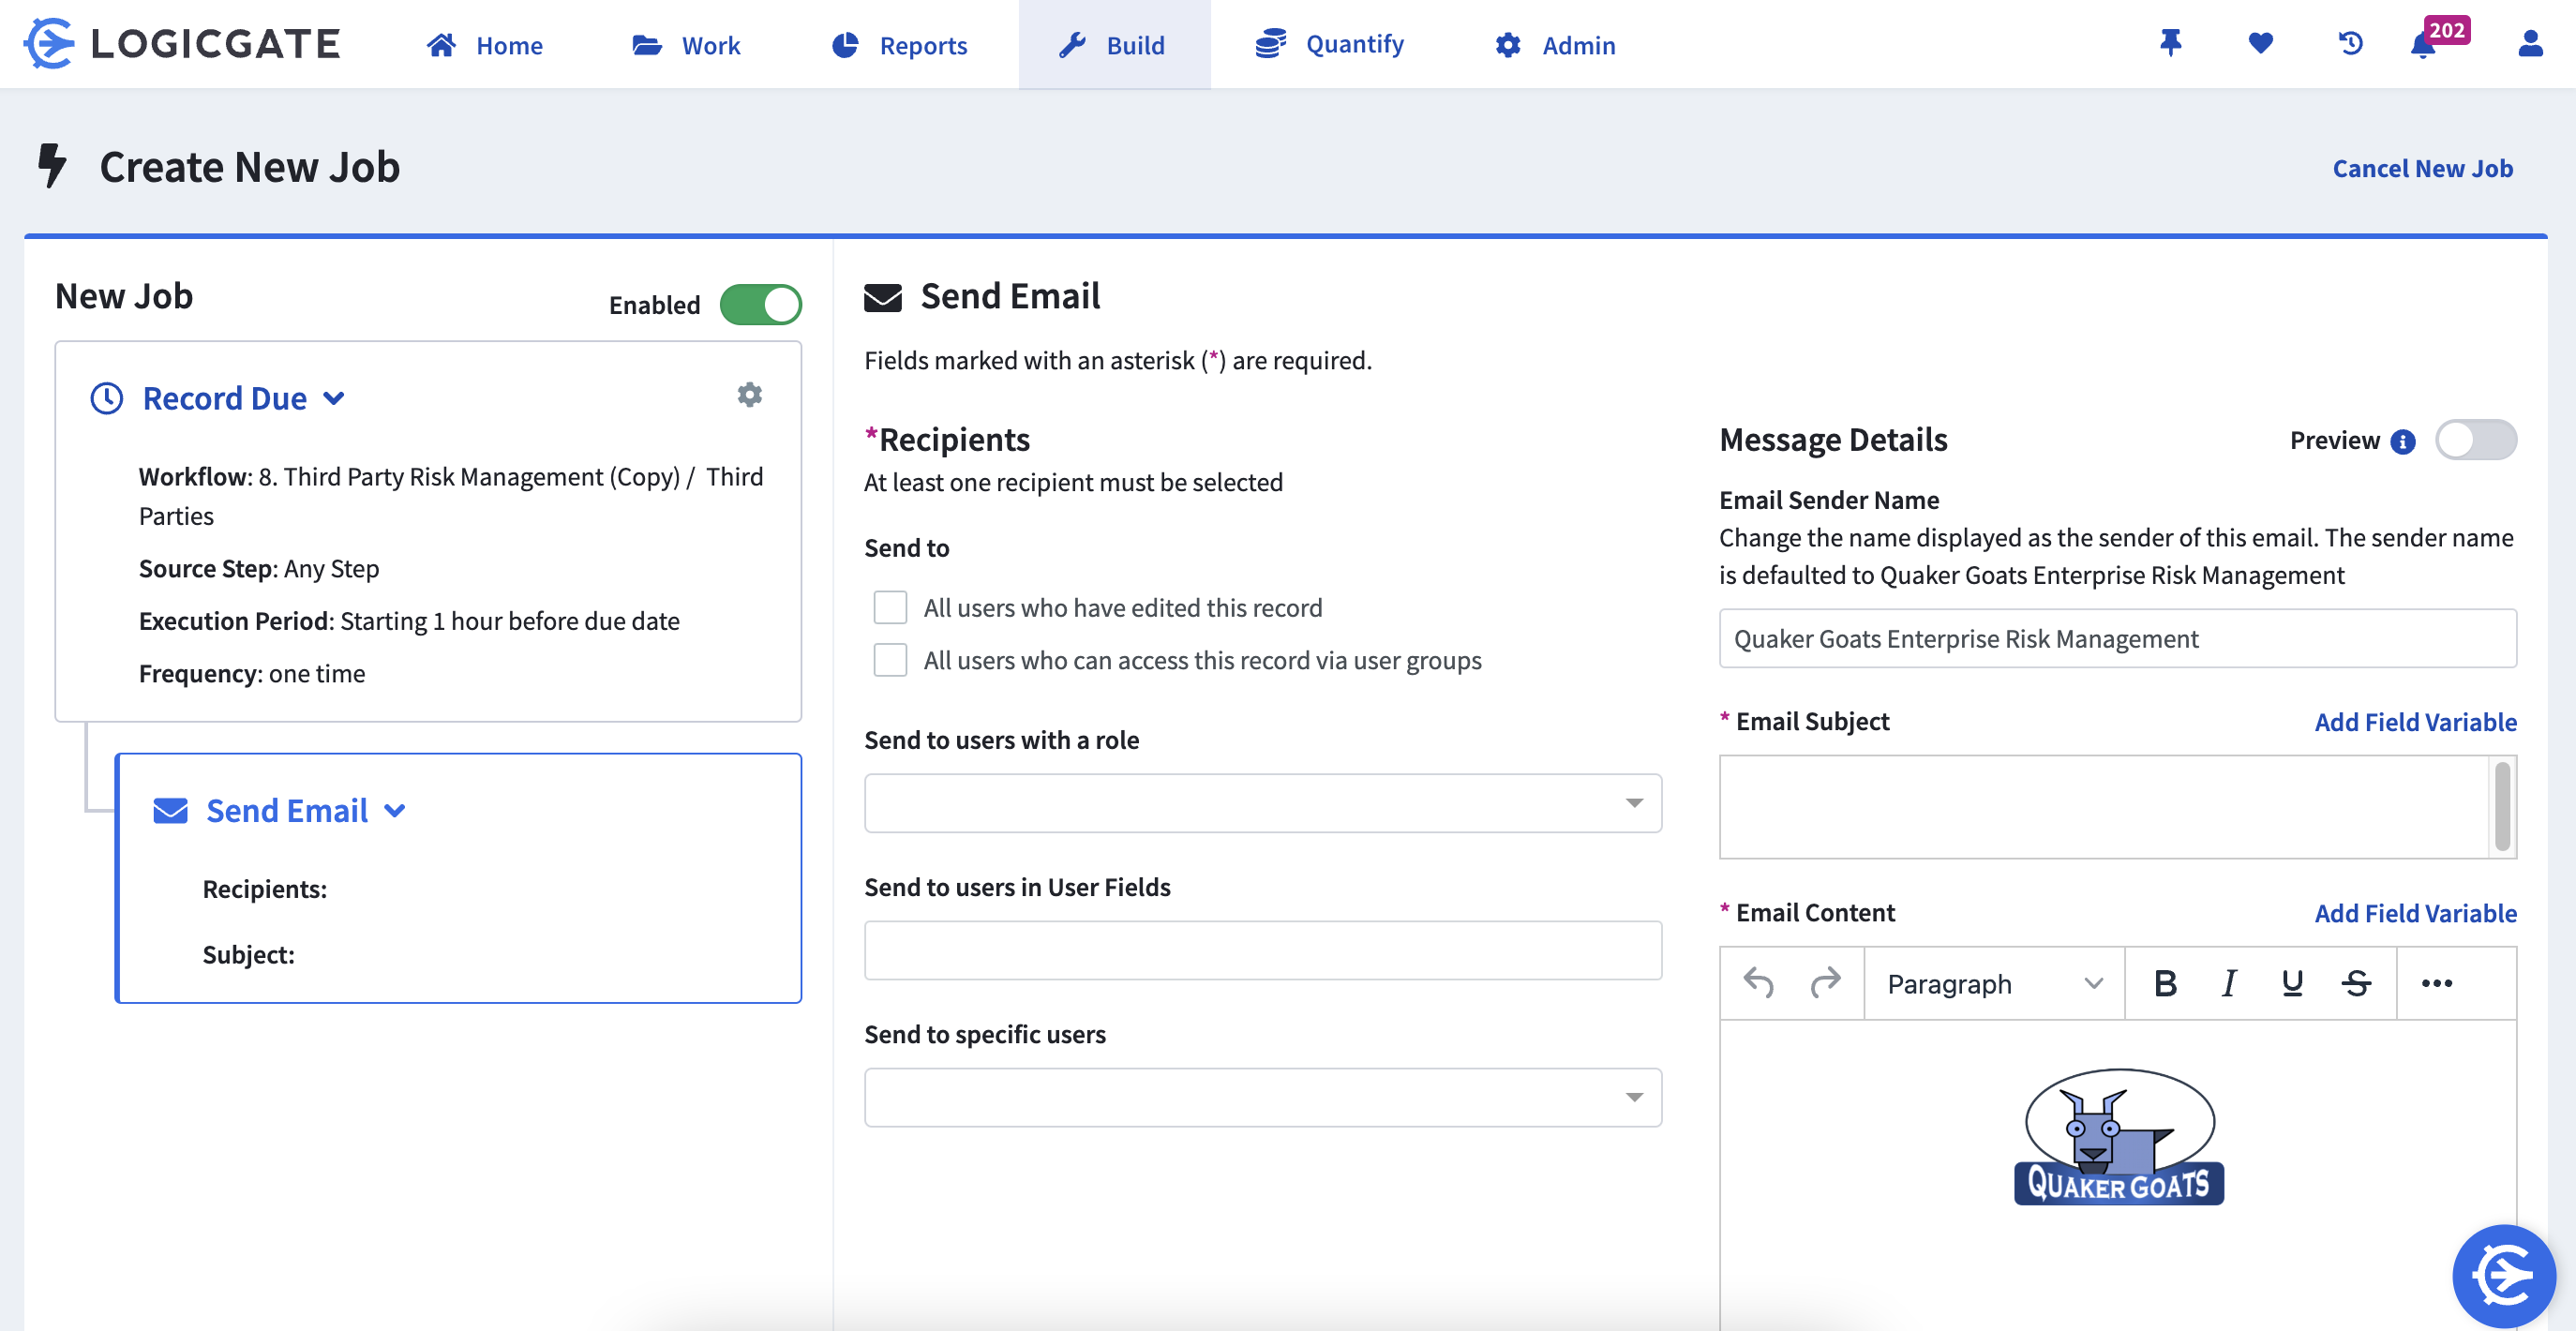This screenshot has width=2576, height=1331.
Task: Open recent history clock icon
Action: (2350, 44)
